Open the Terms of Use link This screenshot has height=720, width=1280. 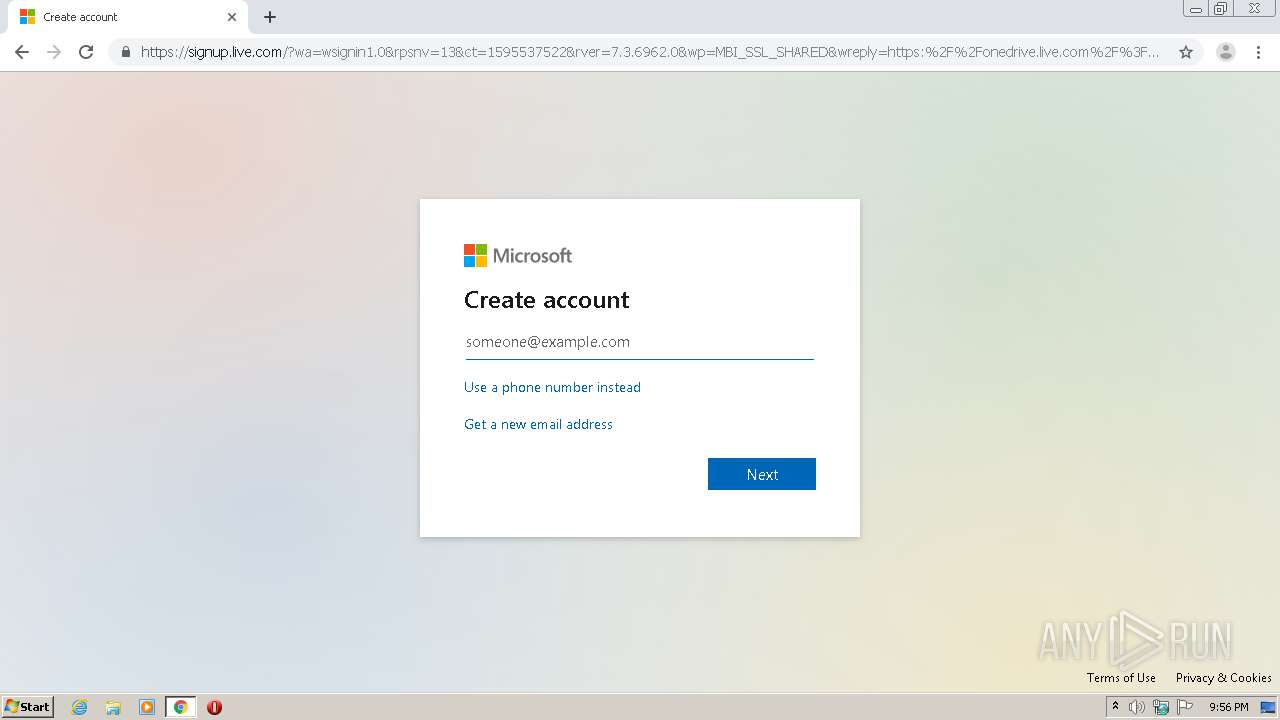tap(1121, 678)
